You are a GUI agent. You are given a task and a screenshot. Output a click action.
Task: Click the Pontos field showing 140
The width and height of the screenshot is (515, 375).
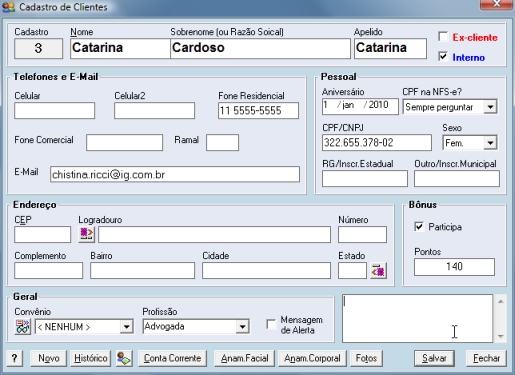pyautogui.click(x=454, y=267)
